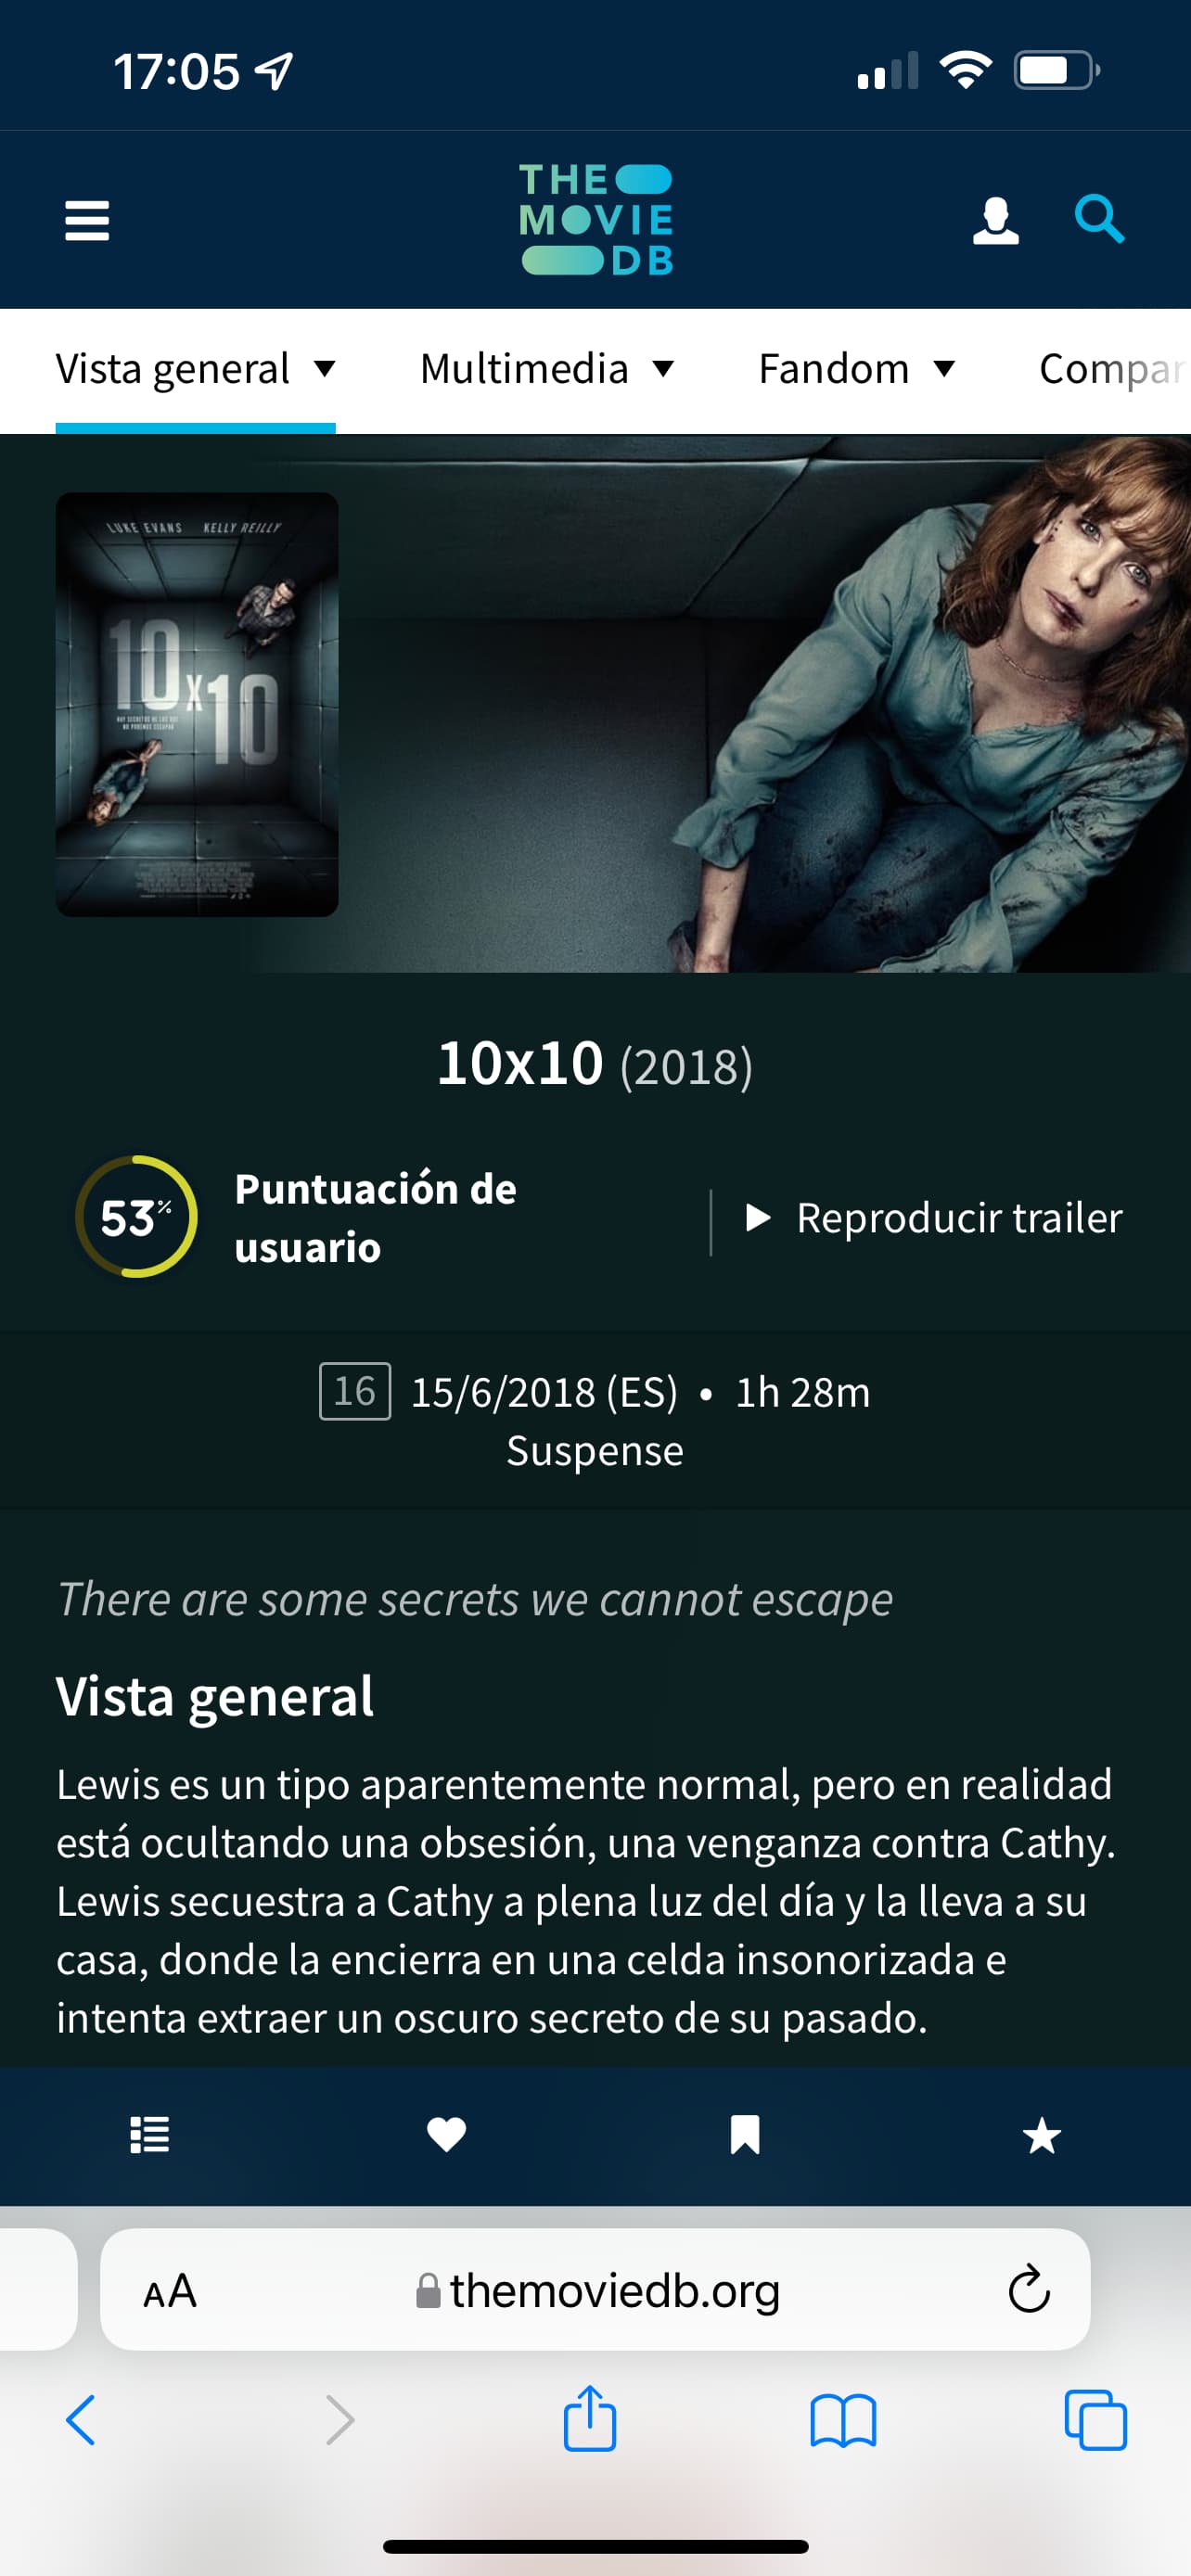Open Safari bookmarks book icon
This screenshot has height=2576, width=1191.
pyautogui.click(x=843, y=2421)
